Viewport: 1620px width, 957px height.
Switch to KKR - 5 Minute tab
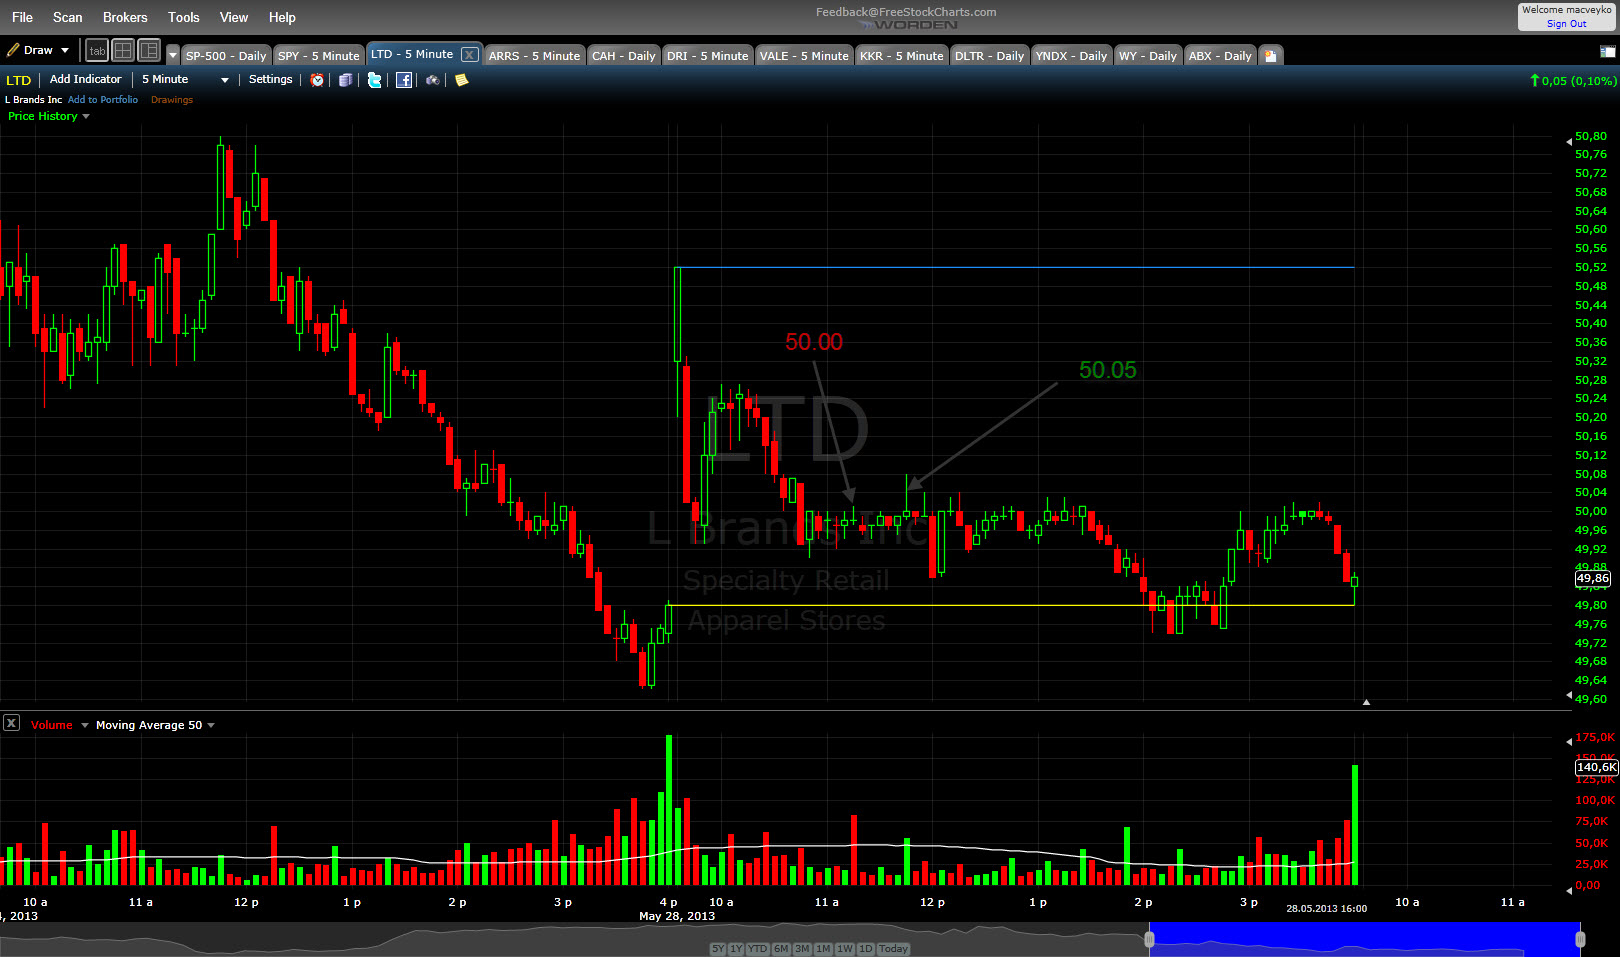click(x=901, y=56)
